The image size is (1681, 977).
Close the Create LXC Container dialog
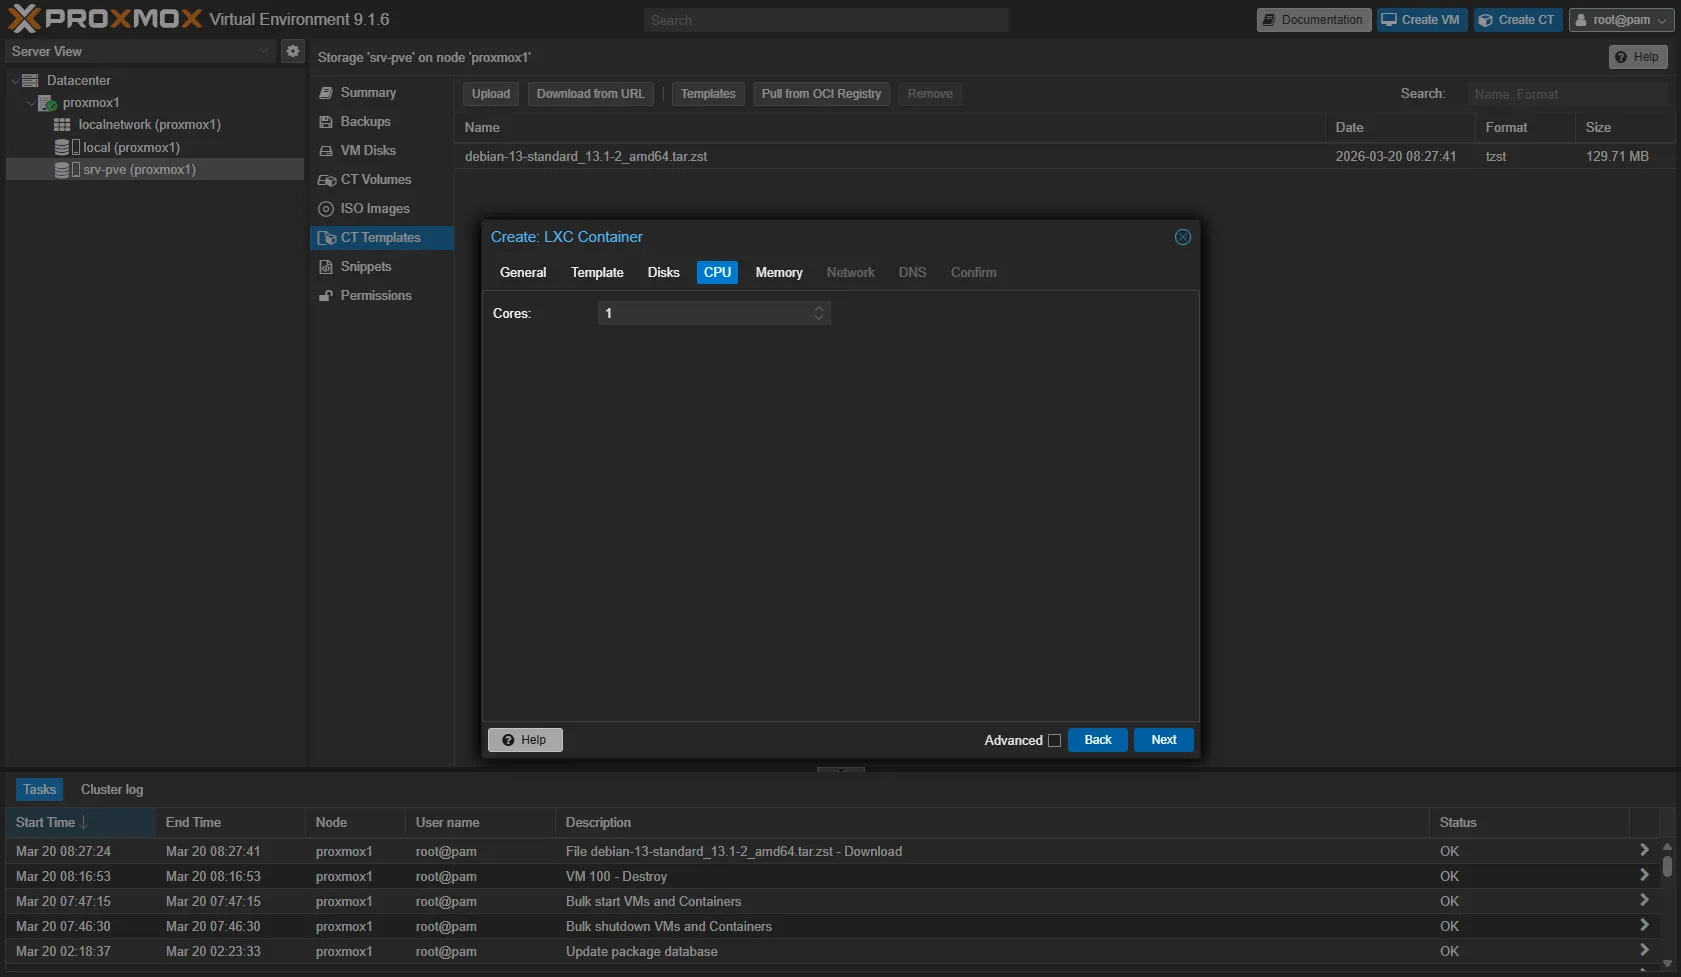(x=1182, y=237)
